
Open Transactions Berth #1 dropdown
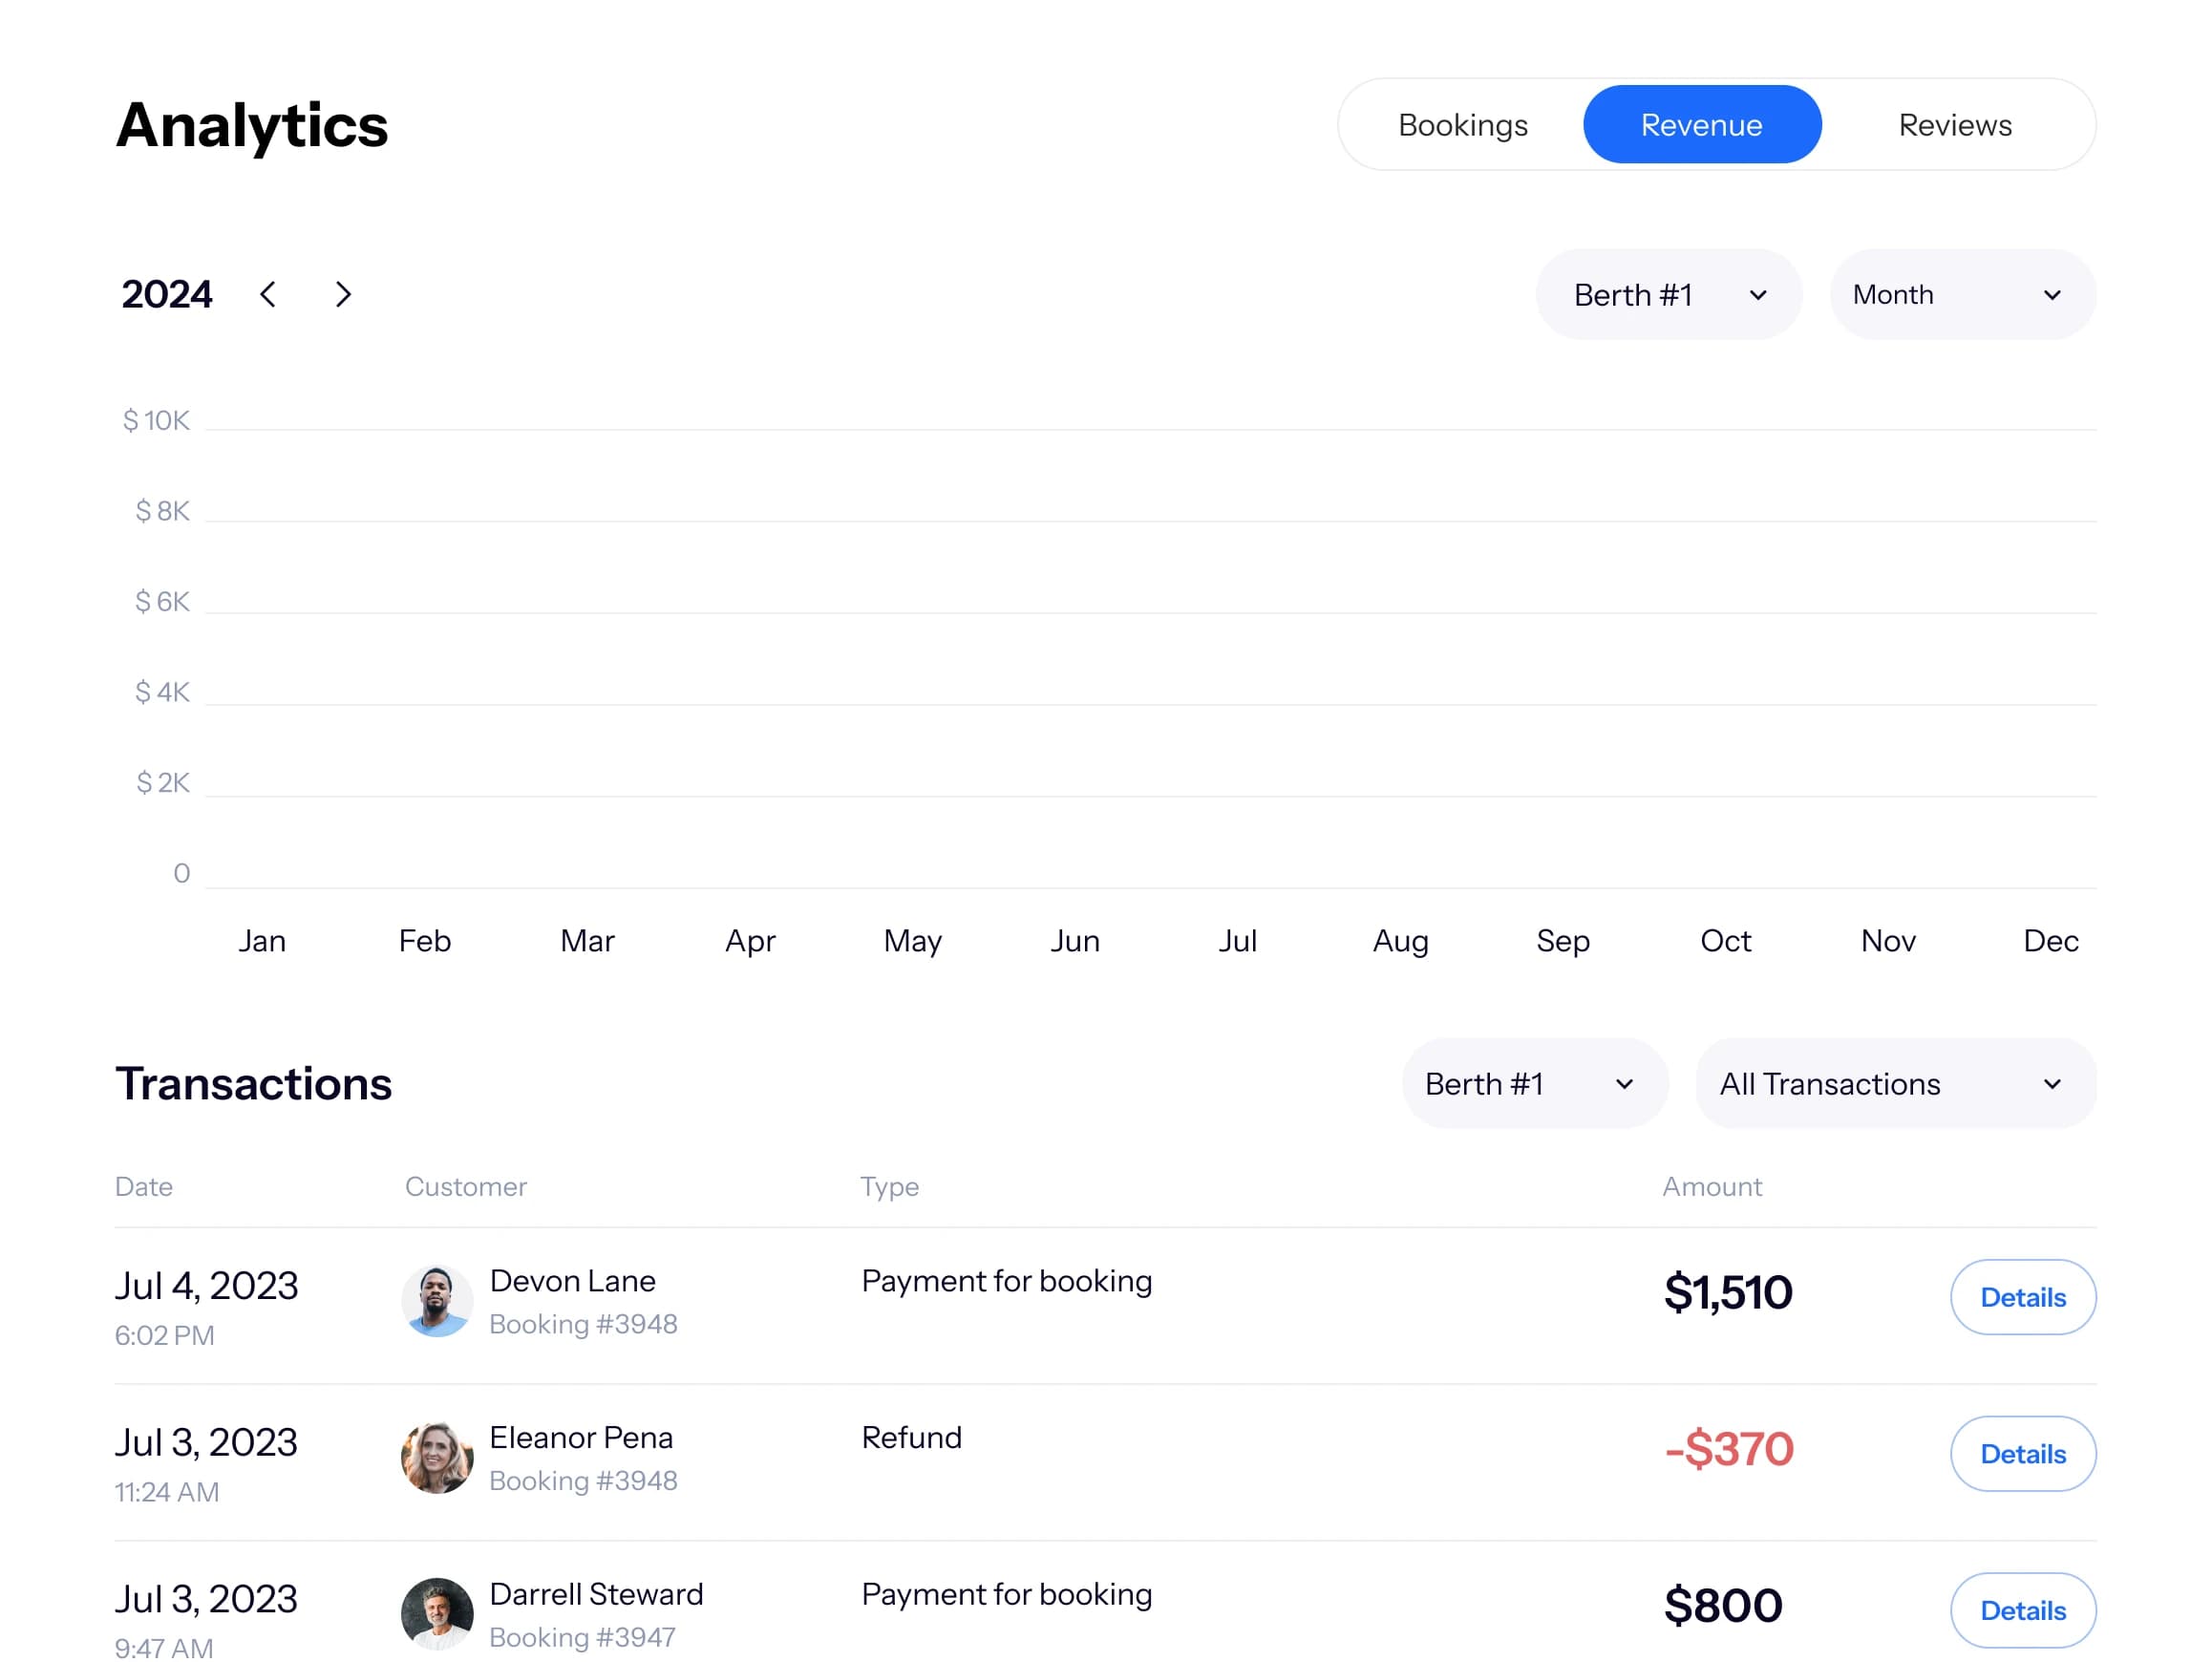(1534, 1084)
